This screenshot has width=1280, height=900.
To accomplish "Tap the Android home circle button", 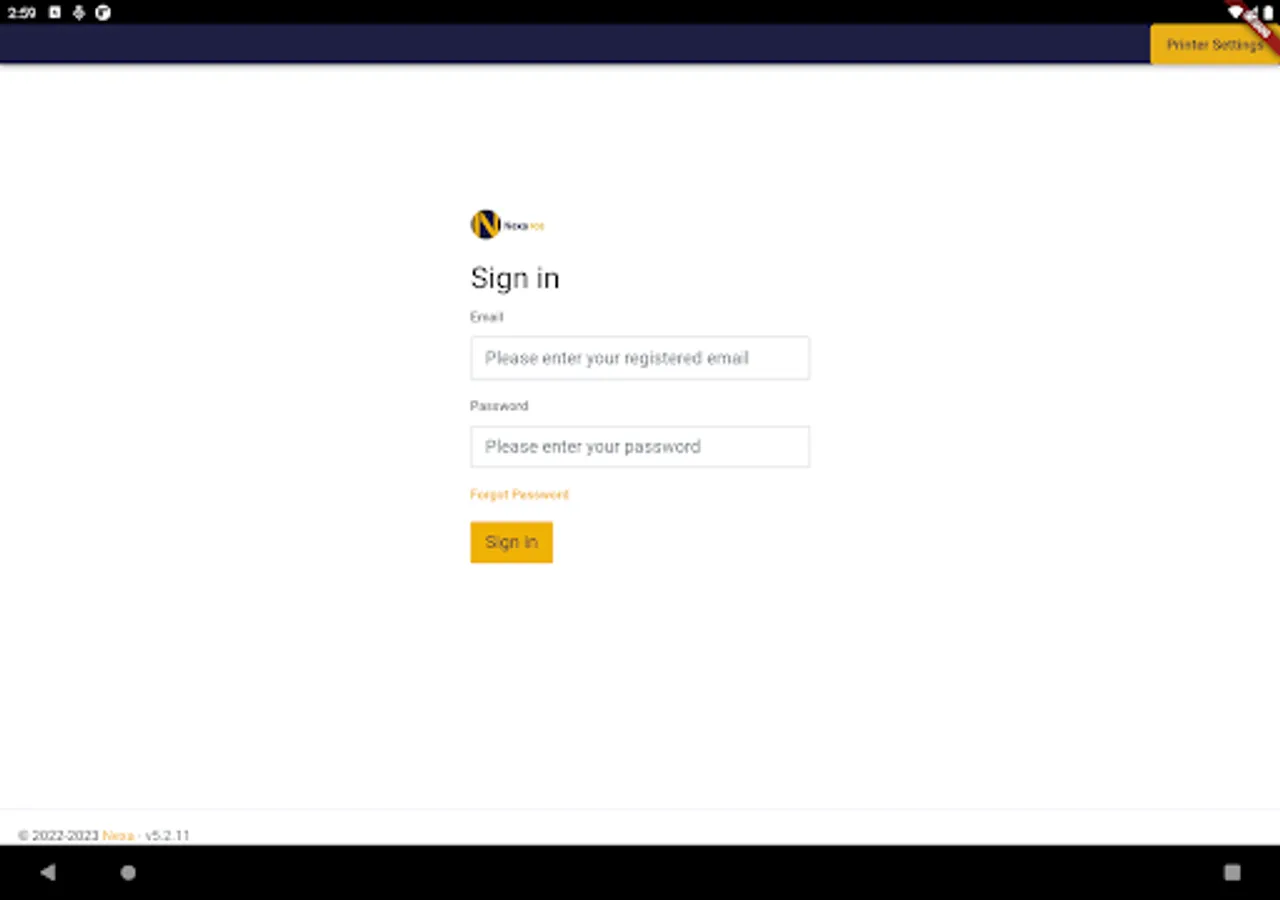I will (128, 872).
